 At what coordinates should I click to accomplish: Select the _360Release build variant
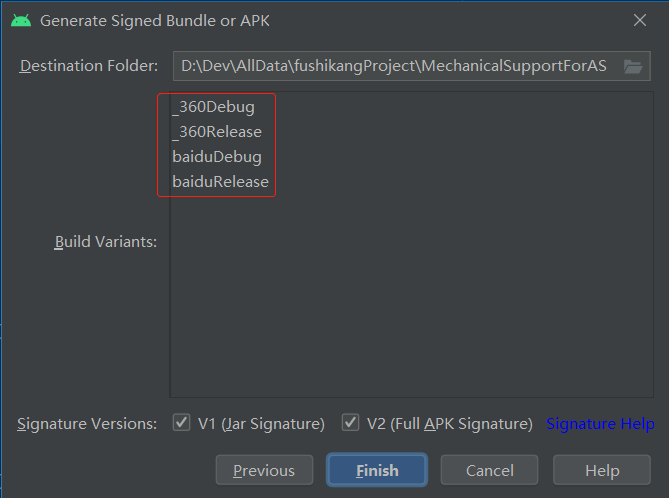(217, 132)
